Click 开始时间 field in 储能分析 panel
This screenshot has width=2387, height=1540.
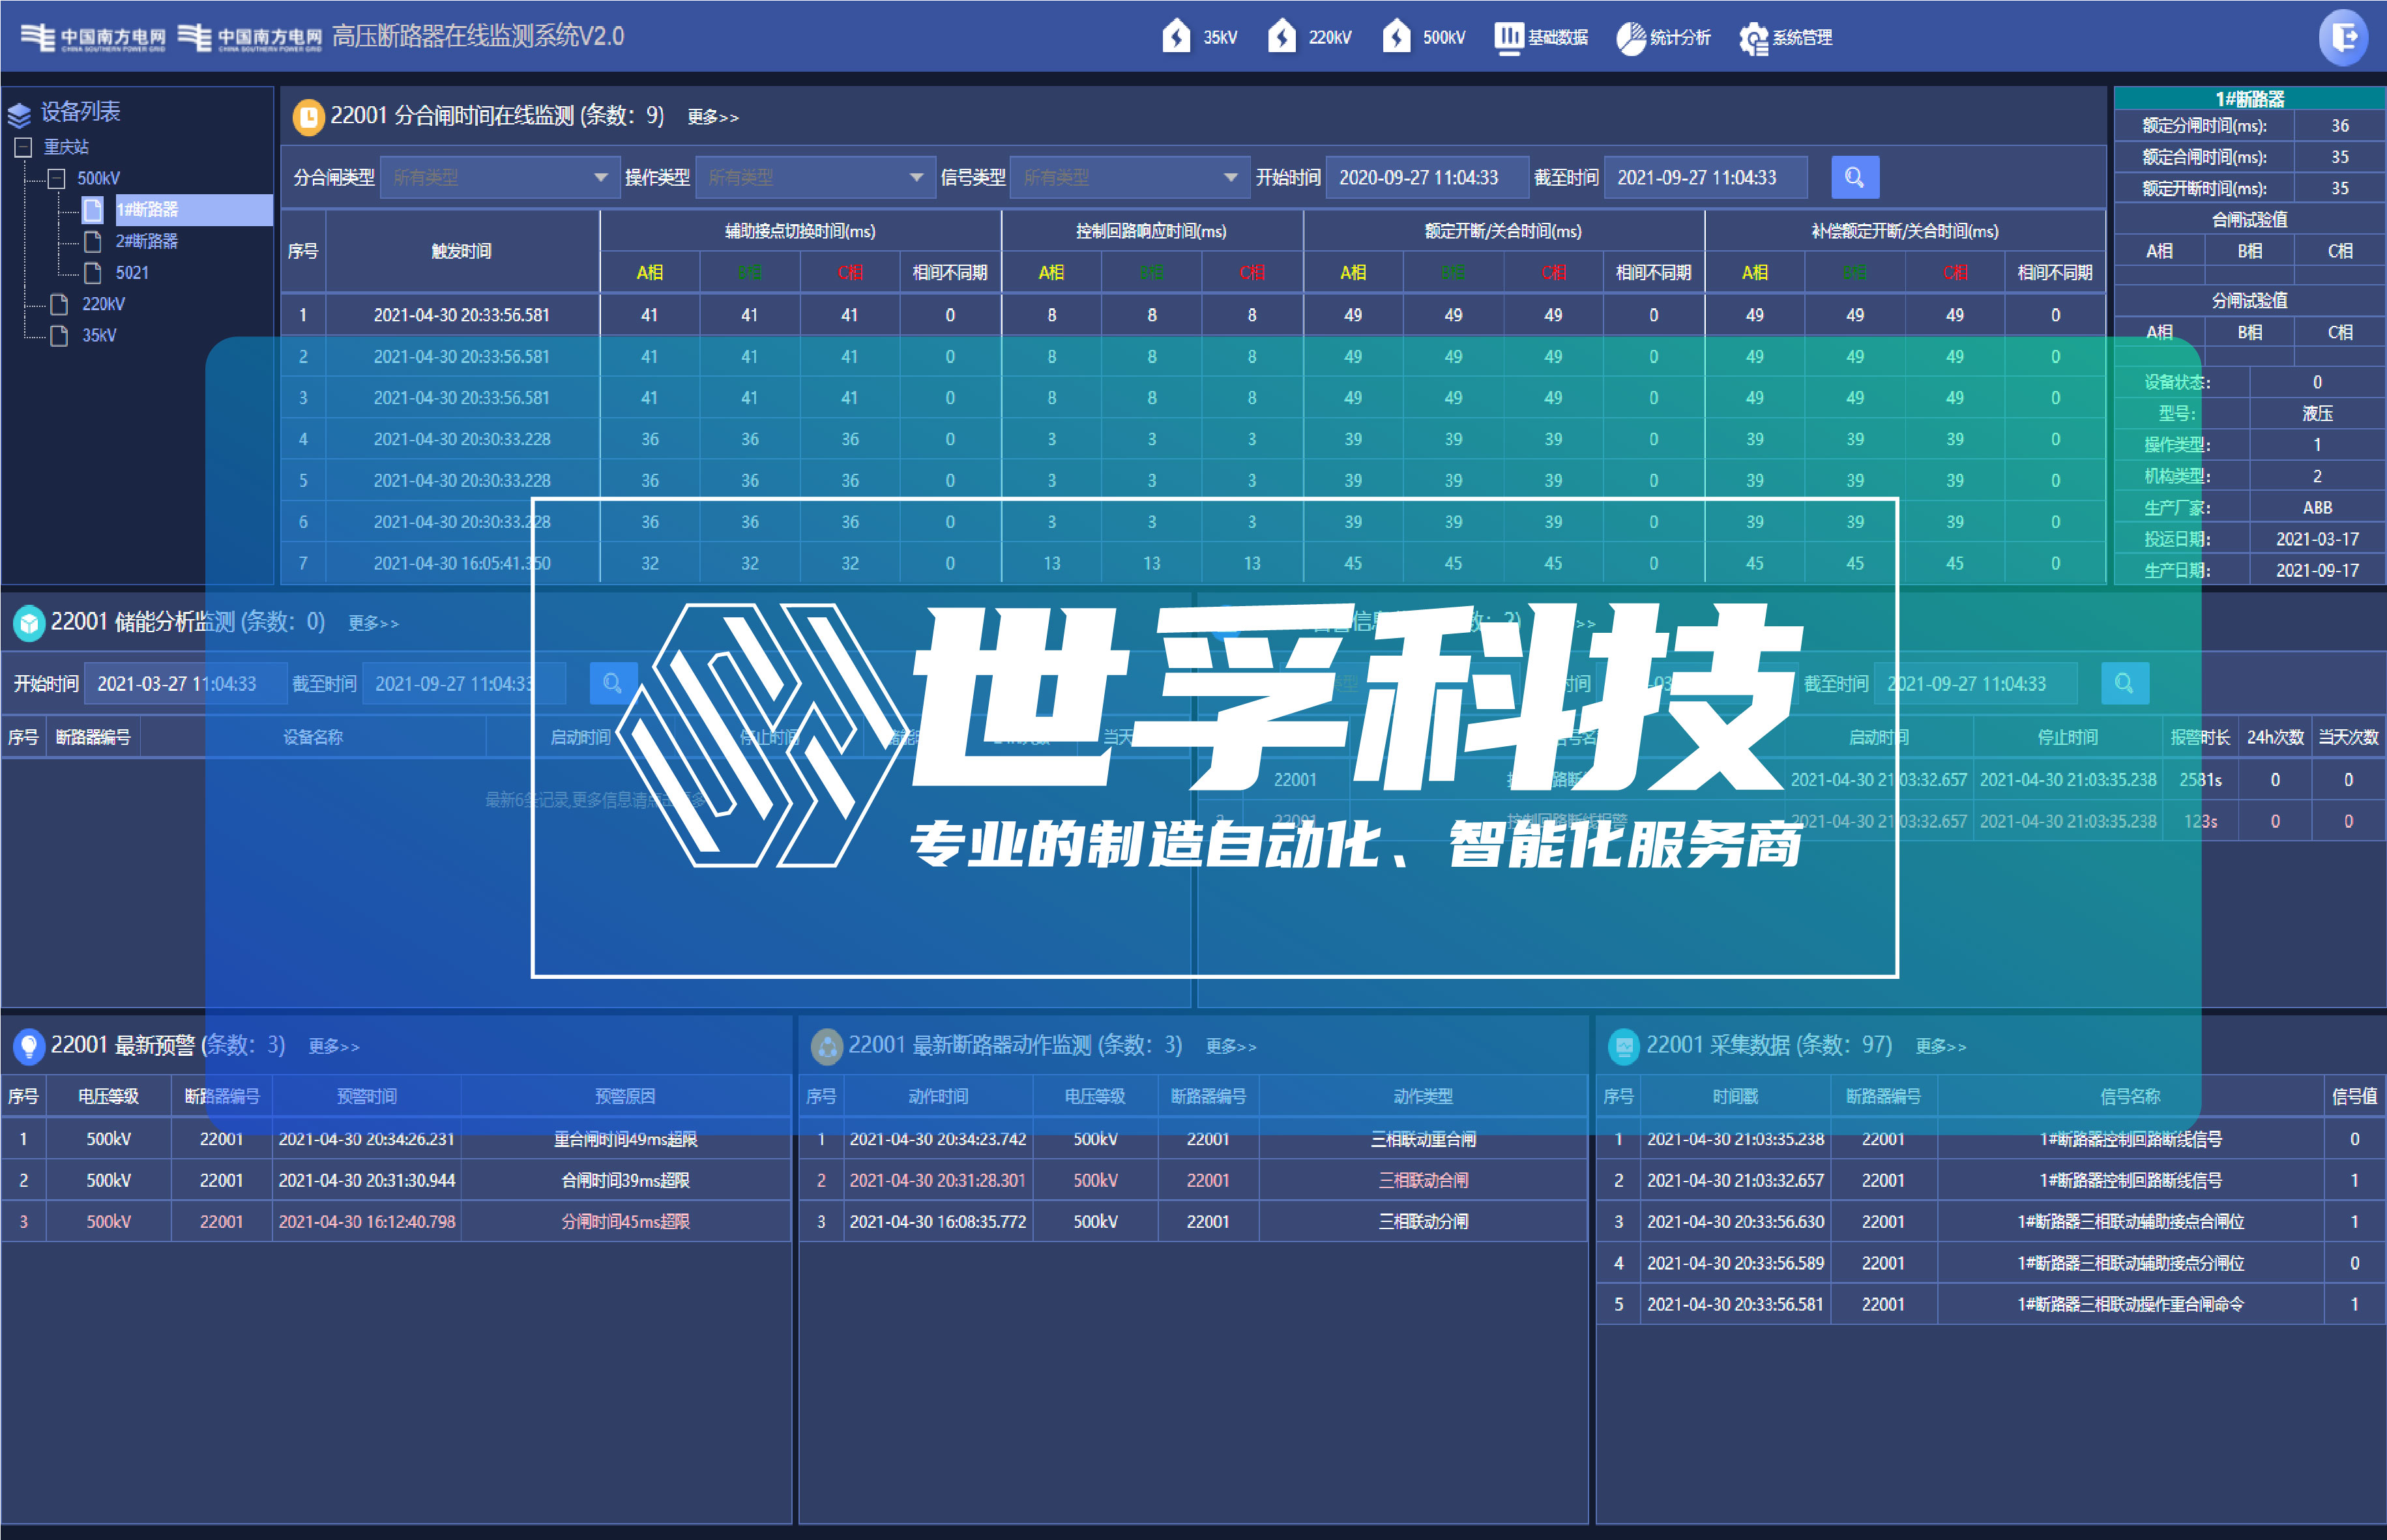click(185, 684)
